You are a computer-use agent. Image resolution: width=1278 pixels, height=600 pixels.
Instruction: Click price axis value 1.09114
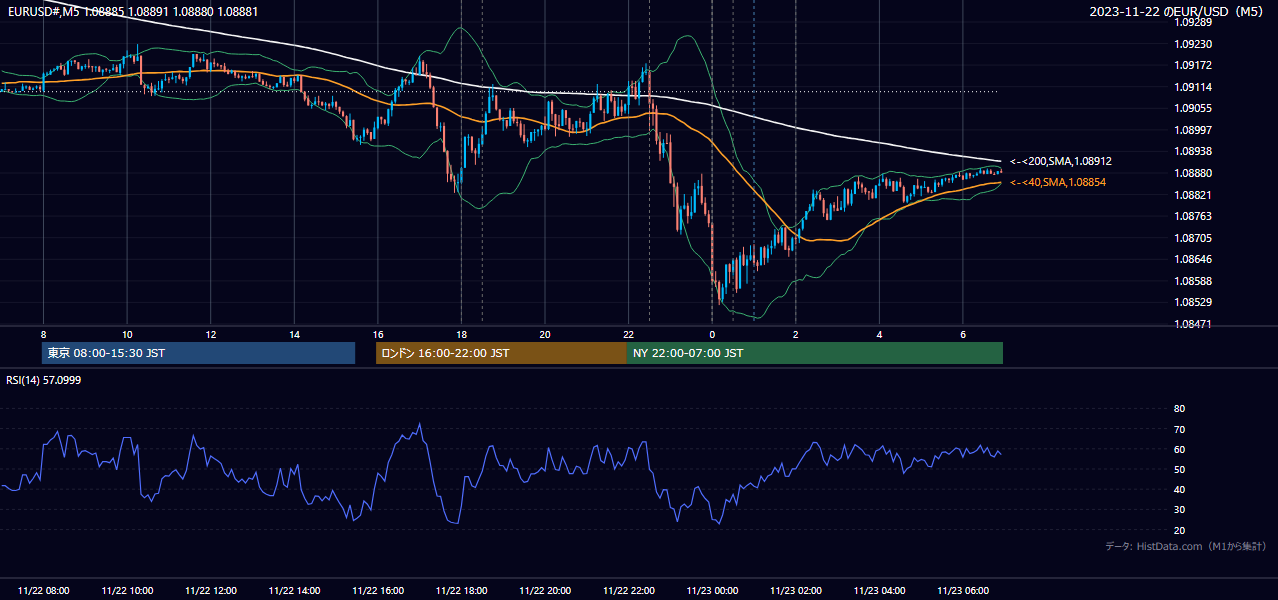point(1193,87)
